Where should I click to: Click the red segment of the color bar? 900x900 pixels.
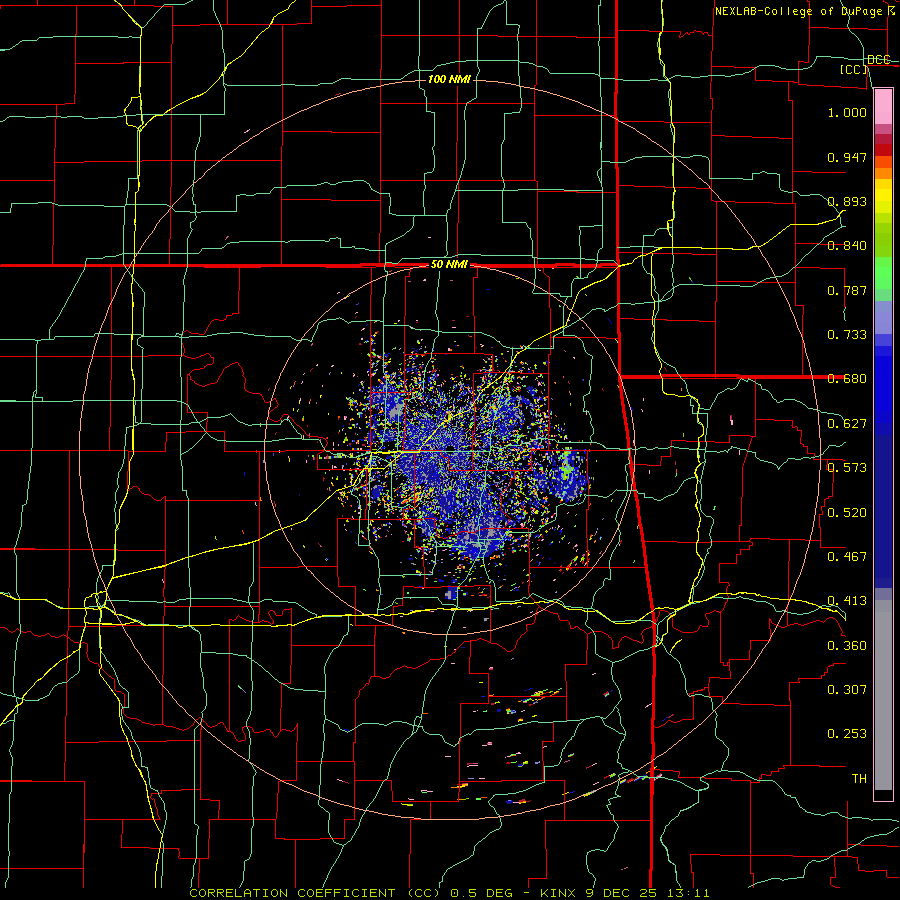pos(883,150)
